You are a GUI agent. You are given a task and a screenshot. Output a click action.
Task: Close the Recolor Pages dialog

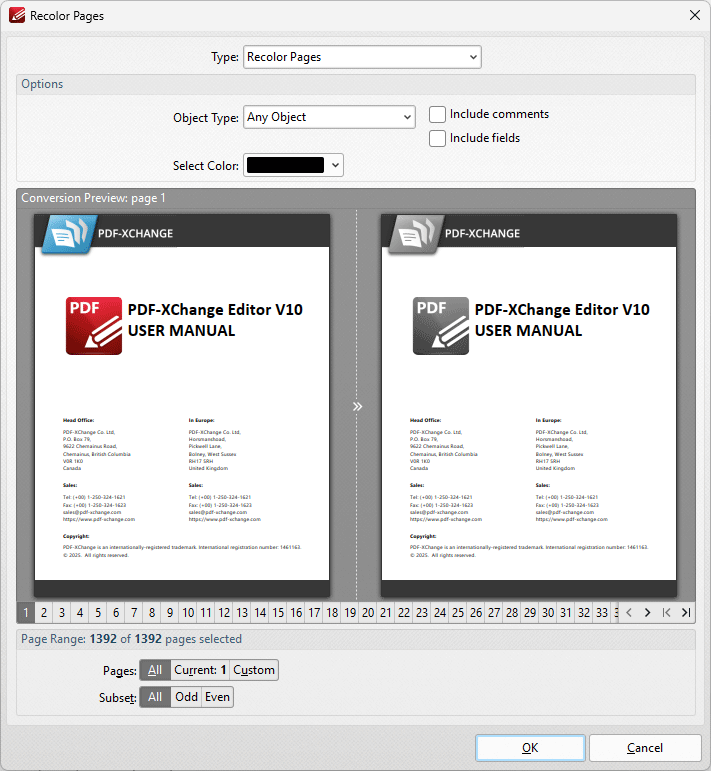(x=694, y=15)
